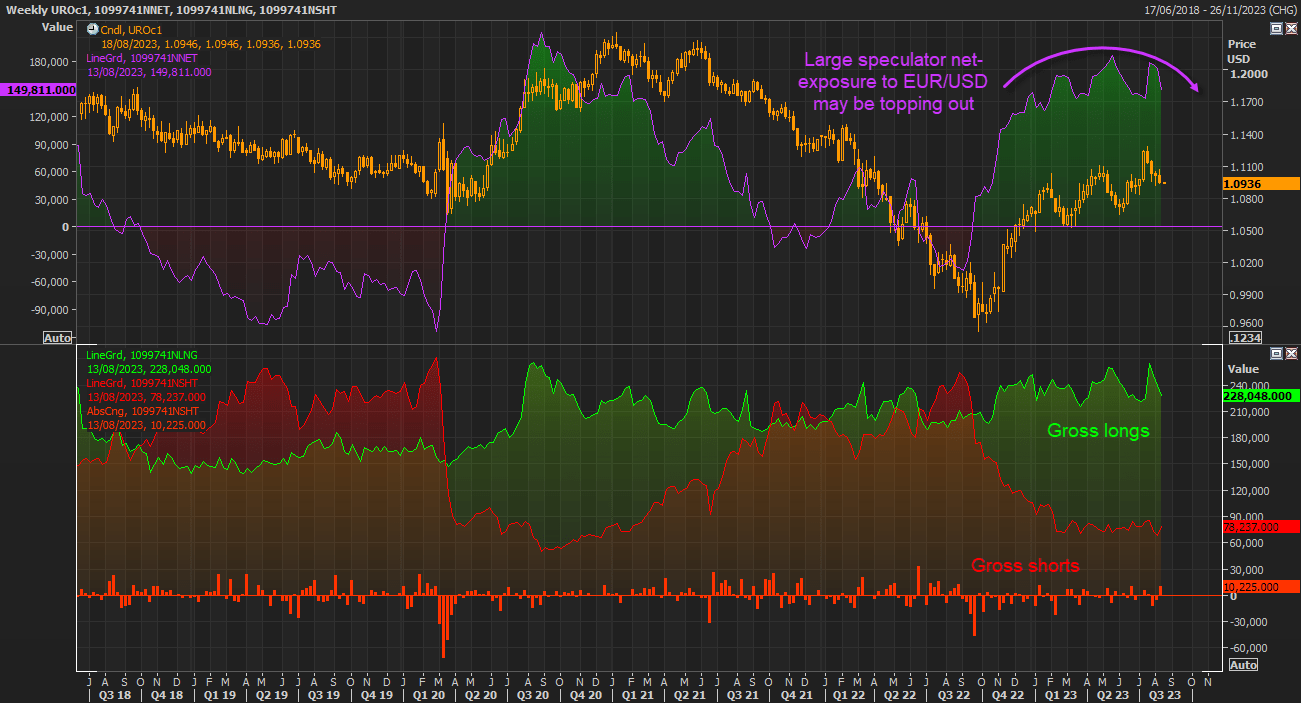Select the LineGrd 1099741NNET legend entry

click(x=144, y=59)
